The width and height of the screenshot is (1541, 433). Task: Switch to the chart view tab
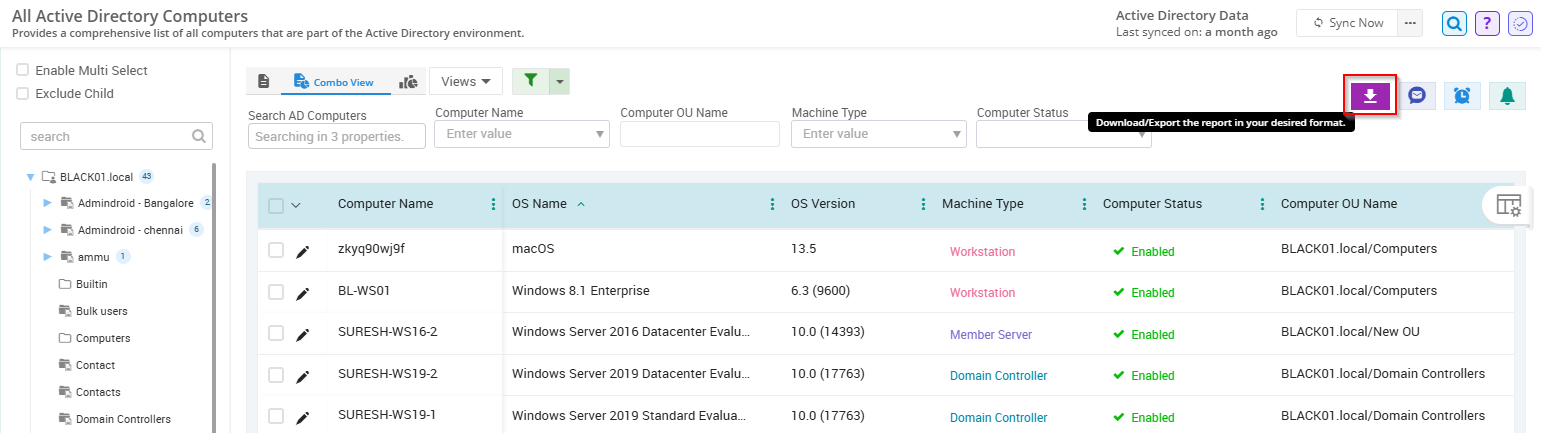click(408, 82)
